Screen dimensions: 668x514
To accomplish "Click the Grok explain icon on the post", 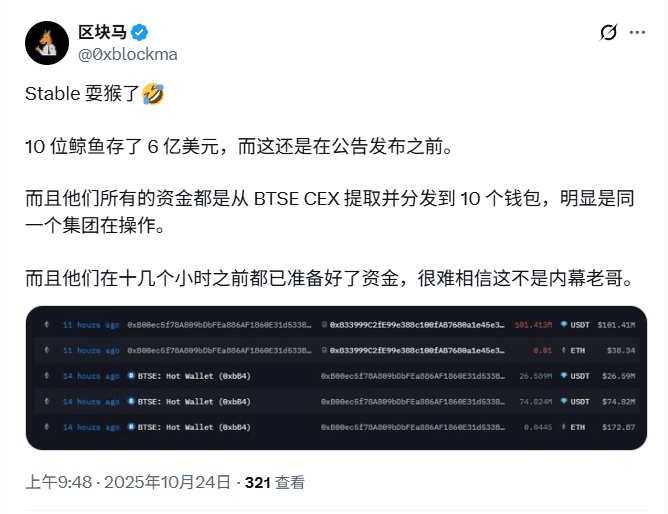I will [608, 32].
